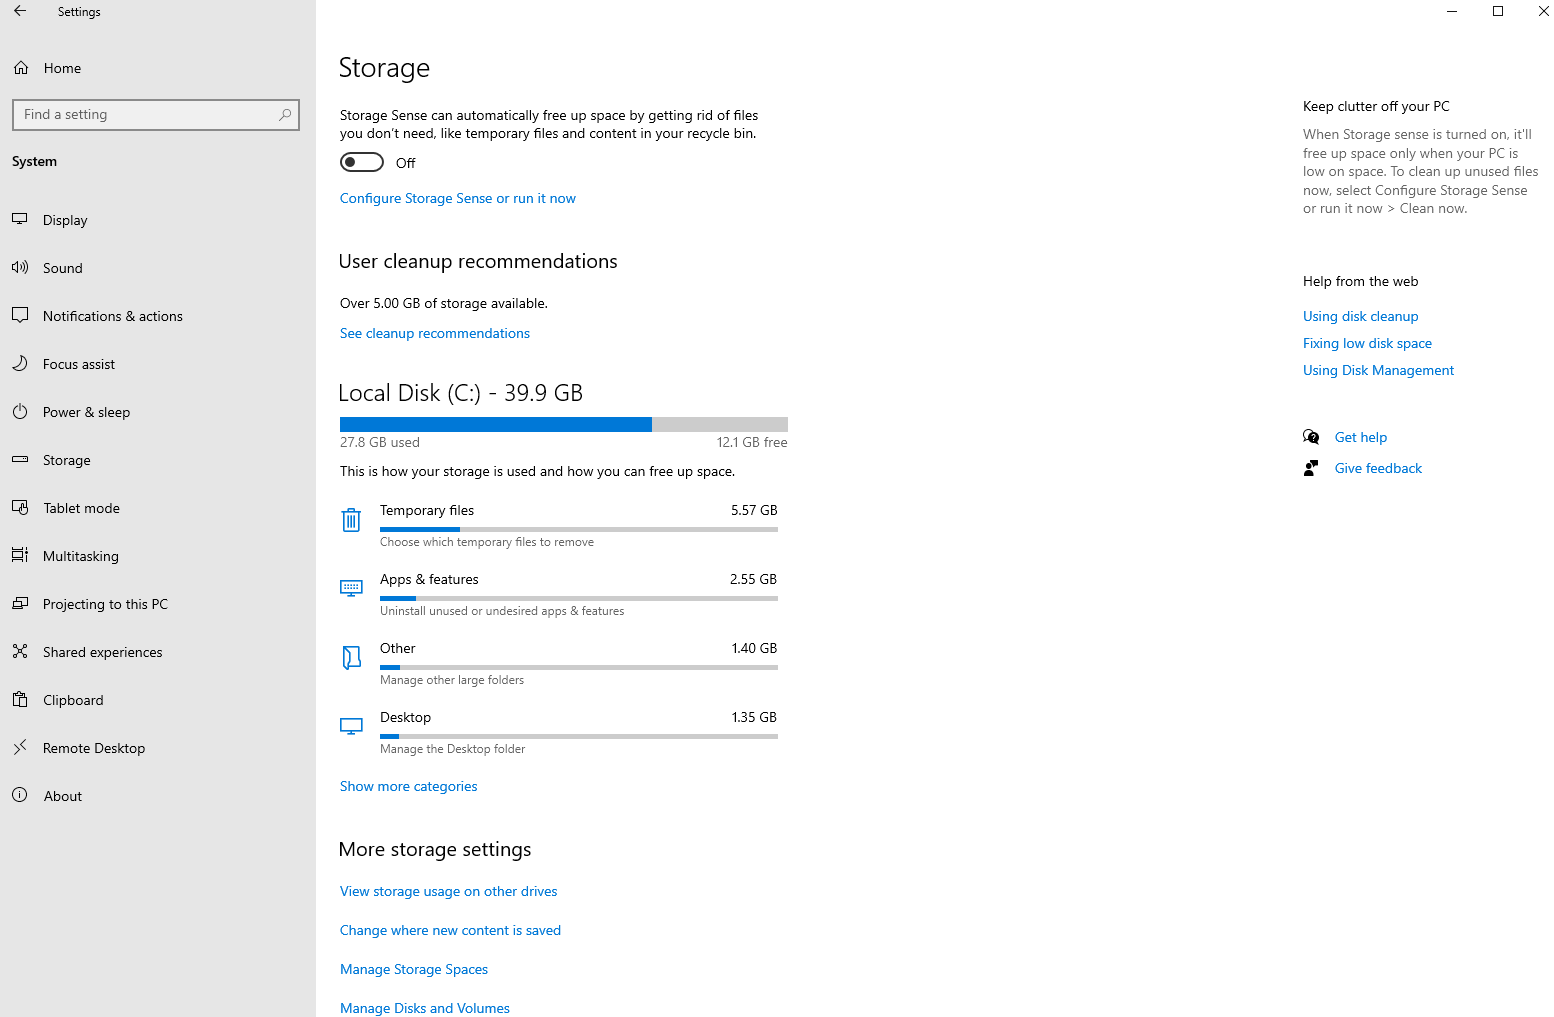Go back with the arrow button
1554x1017 pixels.
[20, 11]
